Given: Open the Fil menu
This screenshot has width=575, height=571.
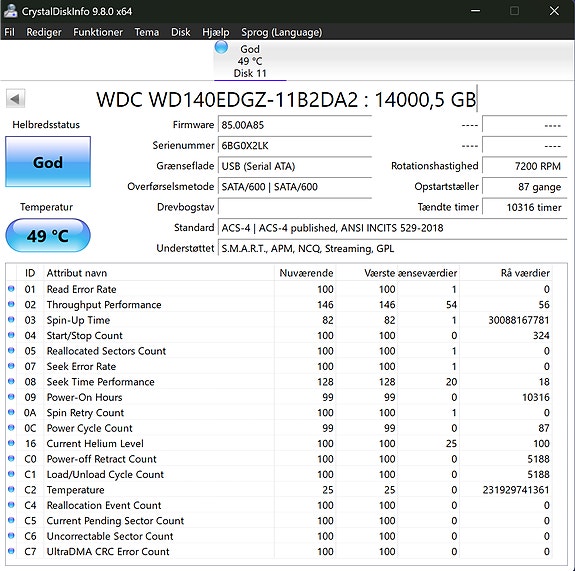Looking at the screenshot, I should 10,32.
